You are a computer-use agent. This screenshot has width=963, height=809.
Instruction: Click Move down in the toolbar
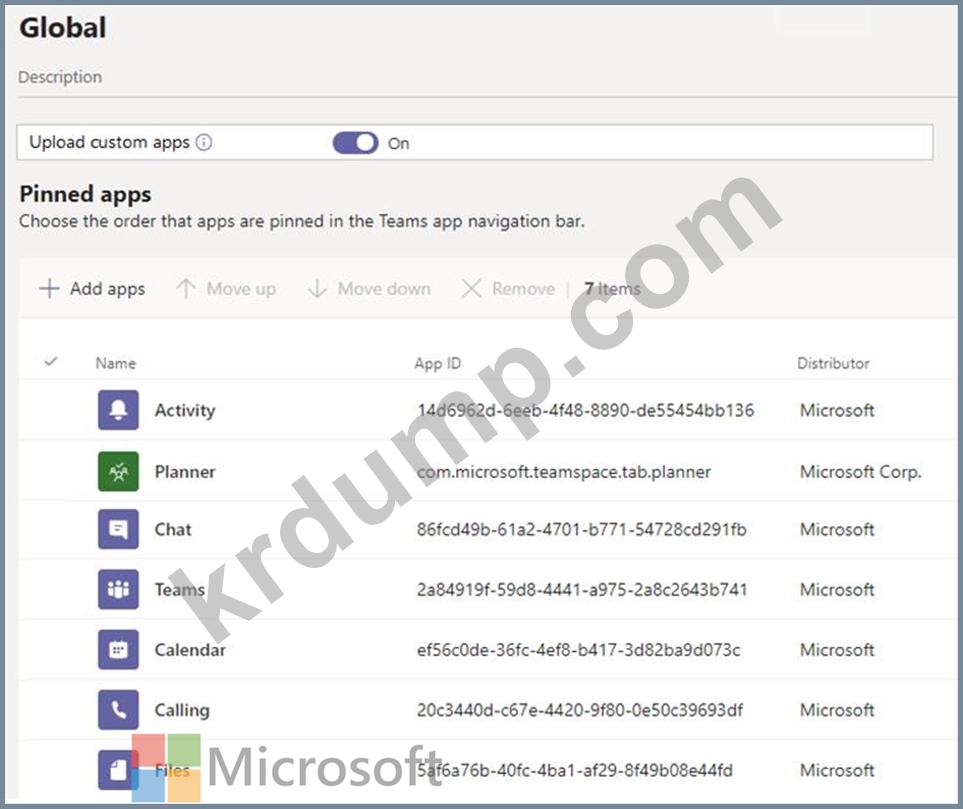(x=369, y=289)
